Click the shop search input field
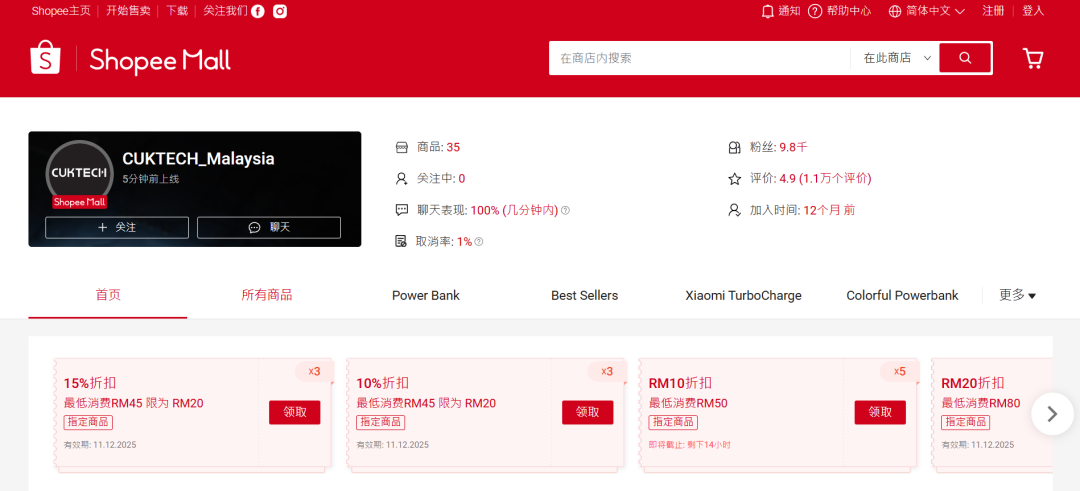Viewport: 1080px width, 491px height. (700, 58)
